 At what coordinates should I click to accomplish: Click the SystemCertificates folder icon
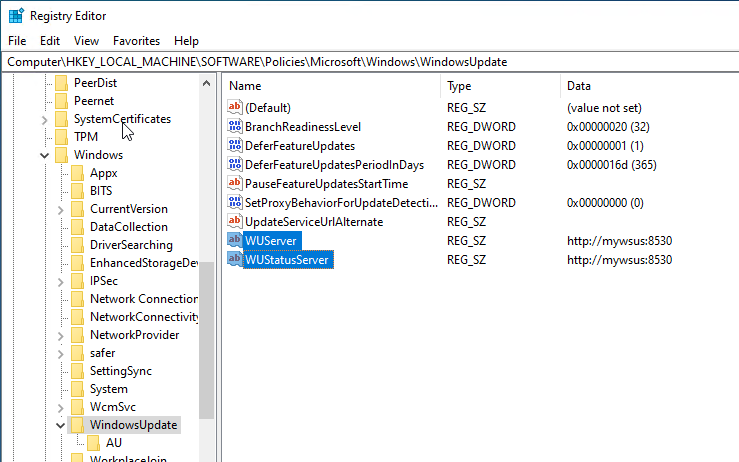pyautogui.click(x=61, y=119)
